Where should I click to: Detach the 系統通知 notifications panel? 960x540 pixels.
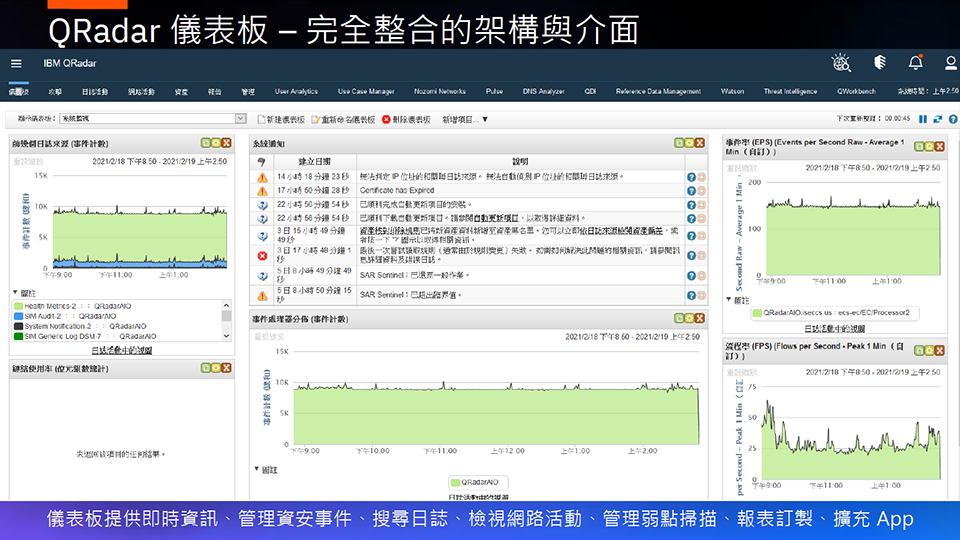[679, 143]
